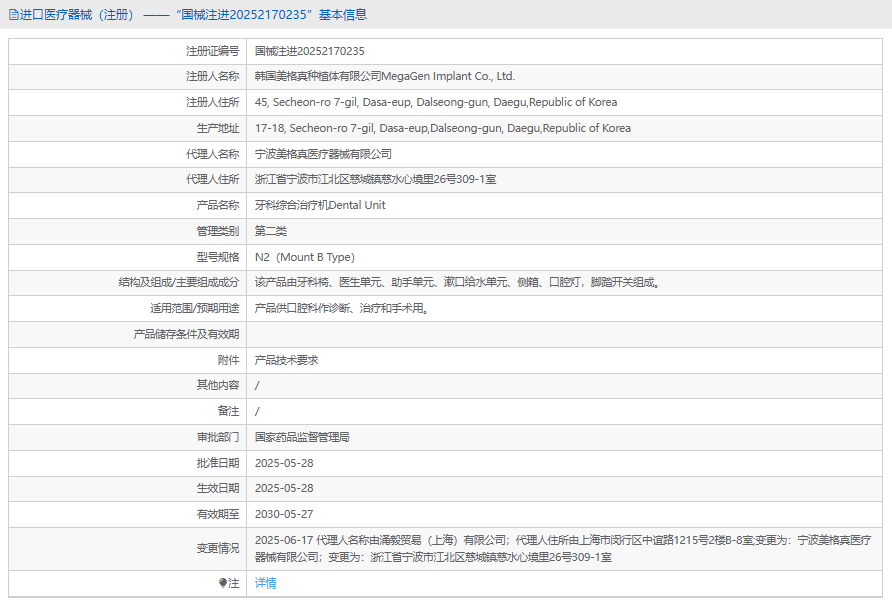Select the model value N2（Mount B Type）
The height and width of the screenshot is (601, 892).
tap(304, 257)
